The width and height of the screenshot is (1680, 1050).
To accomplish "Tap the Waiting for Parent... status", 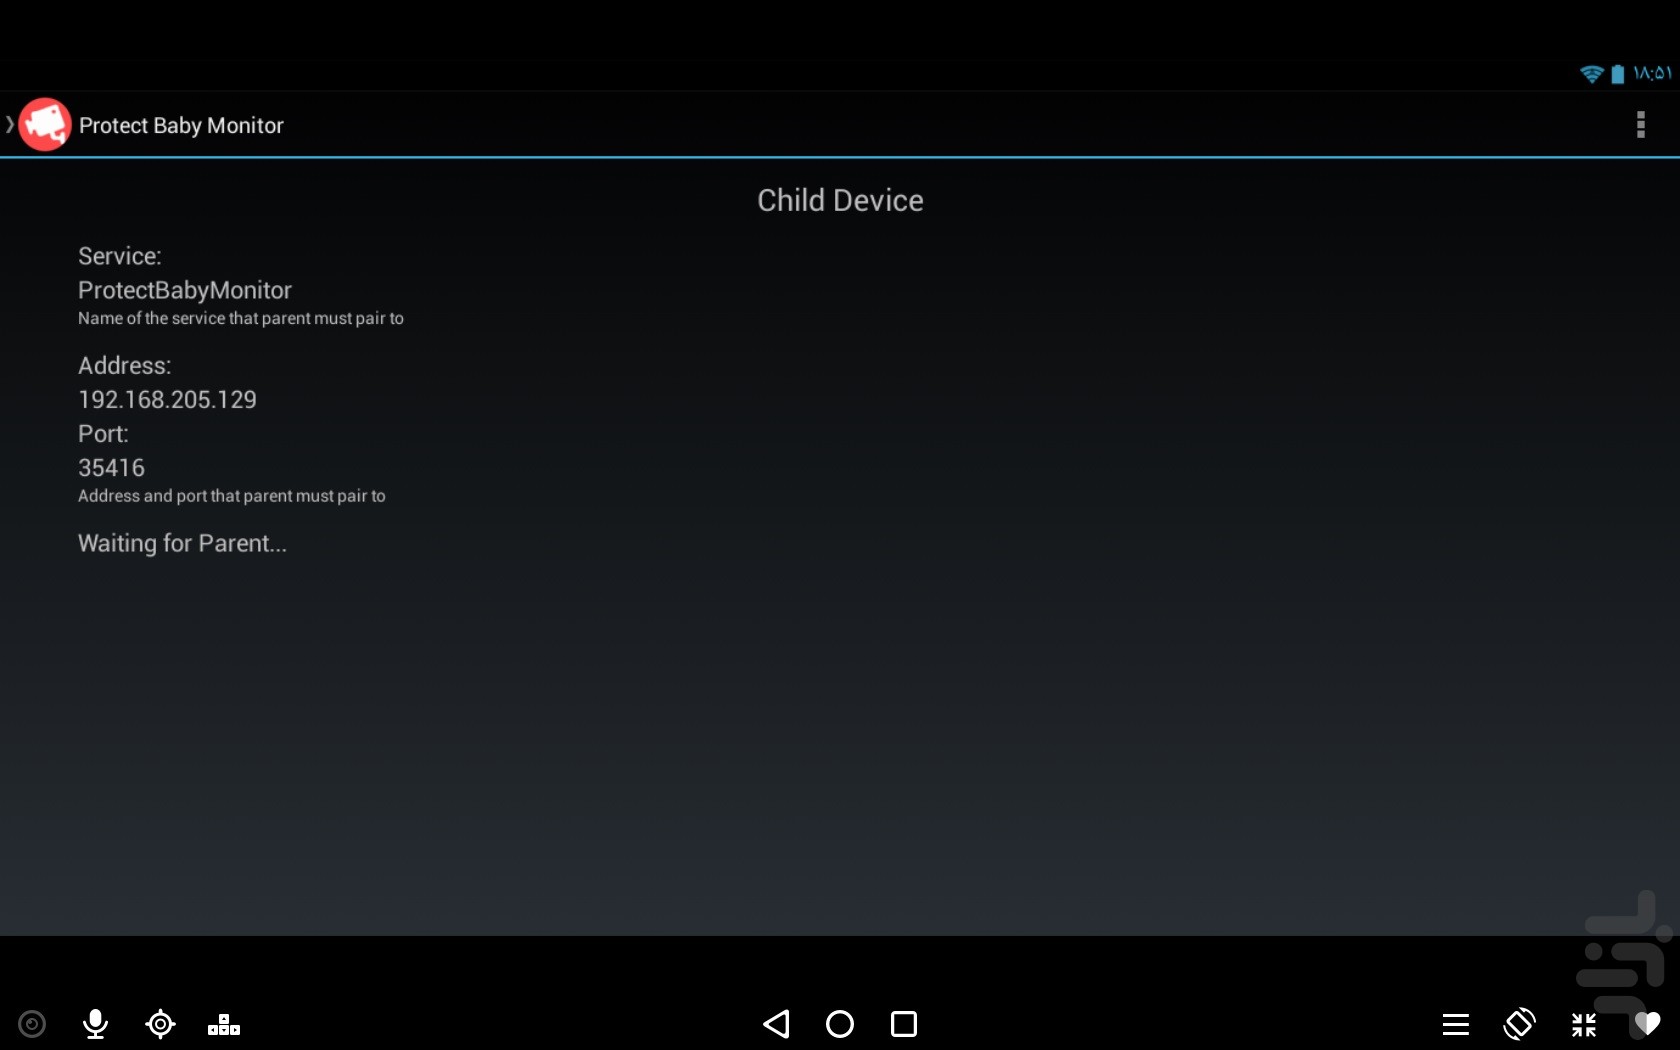I will pos(182,543).
